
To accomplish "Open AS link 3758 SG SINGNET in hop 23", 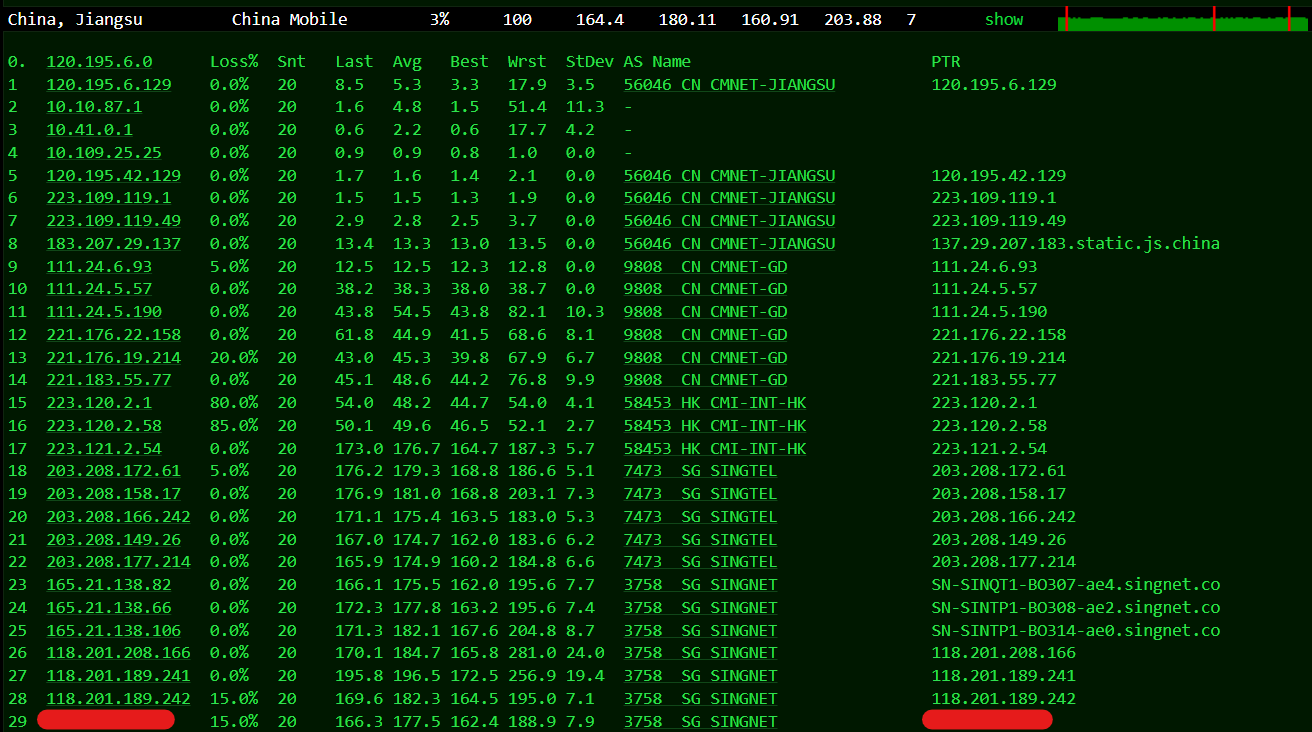I will [700, 585].
